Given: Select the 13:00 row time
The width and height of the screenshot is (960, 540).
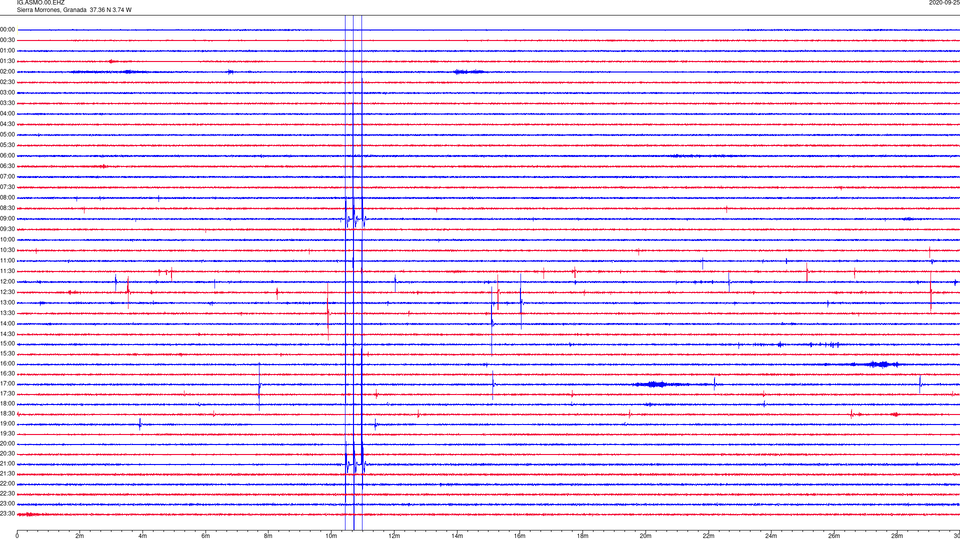Looking at the screenshot, I should point(8,302).
